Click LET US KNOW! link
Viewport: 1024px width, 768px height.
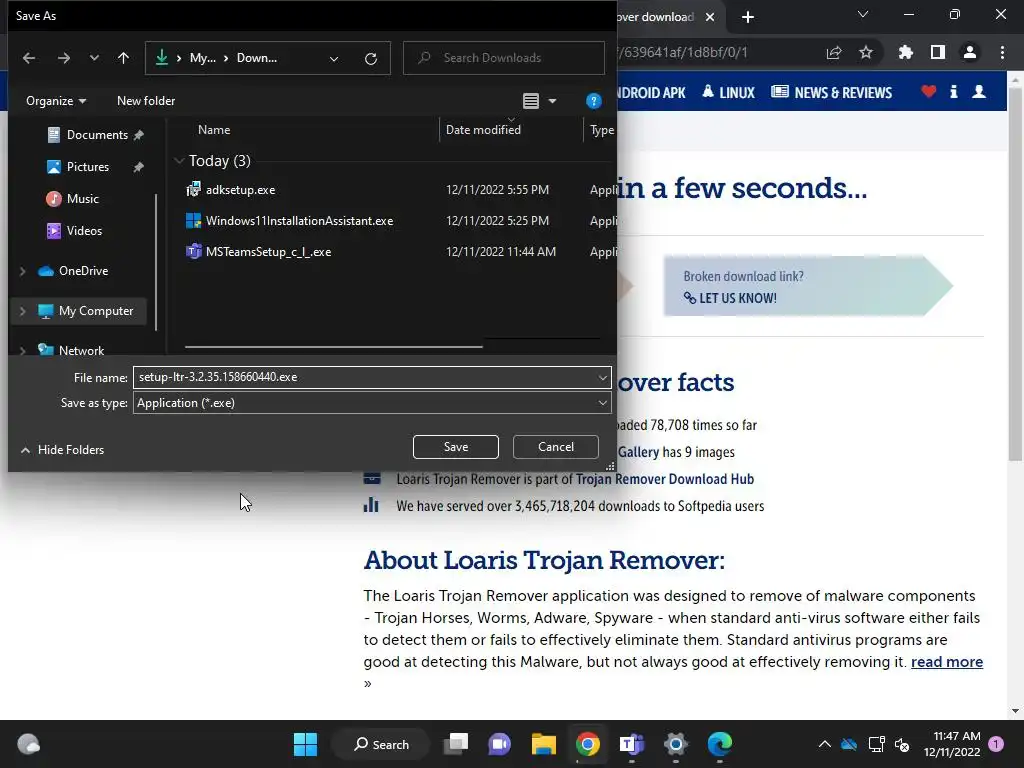click(730, 298)
